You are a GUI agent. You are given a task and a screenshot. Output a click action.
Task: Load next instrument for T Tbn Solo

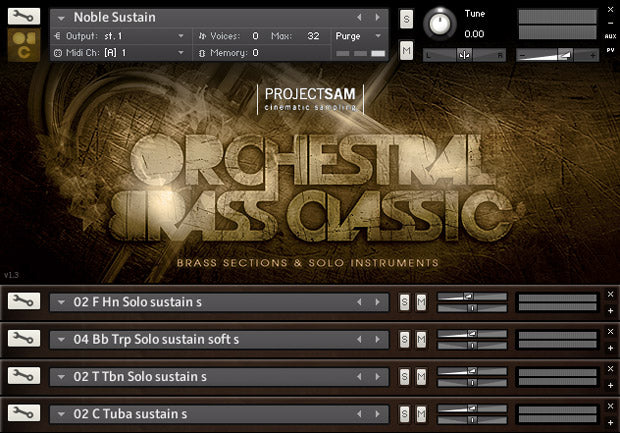[378, 376]
